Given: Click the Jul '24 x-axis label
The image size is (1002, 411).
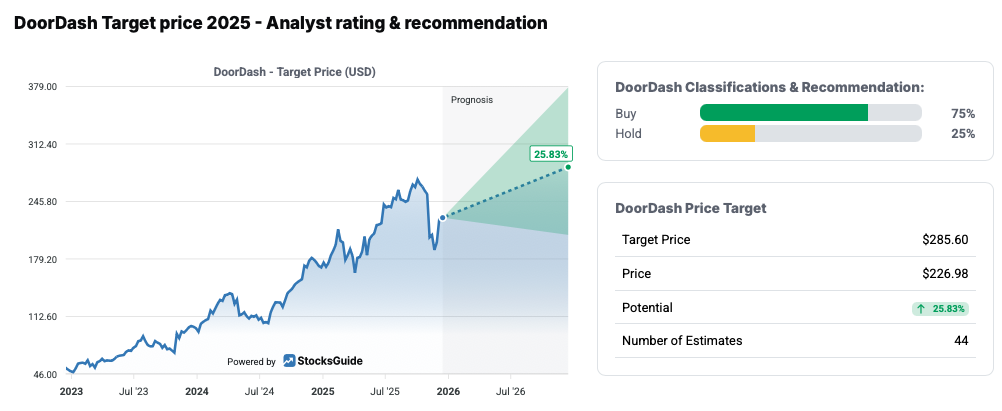Looking at the screenshot, I should coord(258,391).
